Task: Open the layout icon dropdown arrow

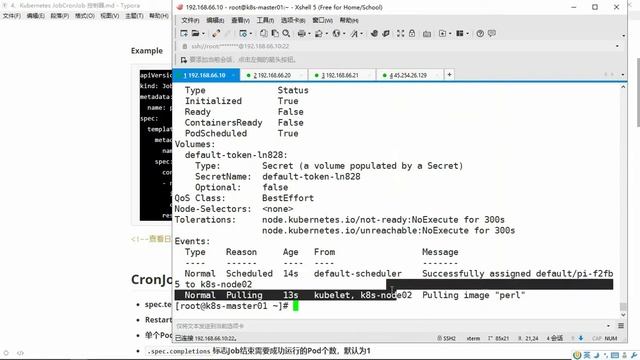Action: (468, 34)
